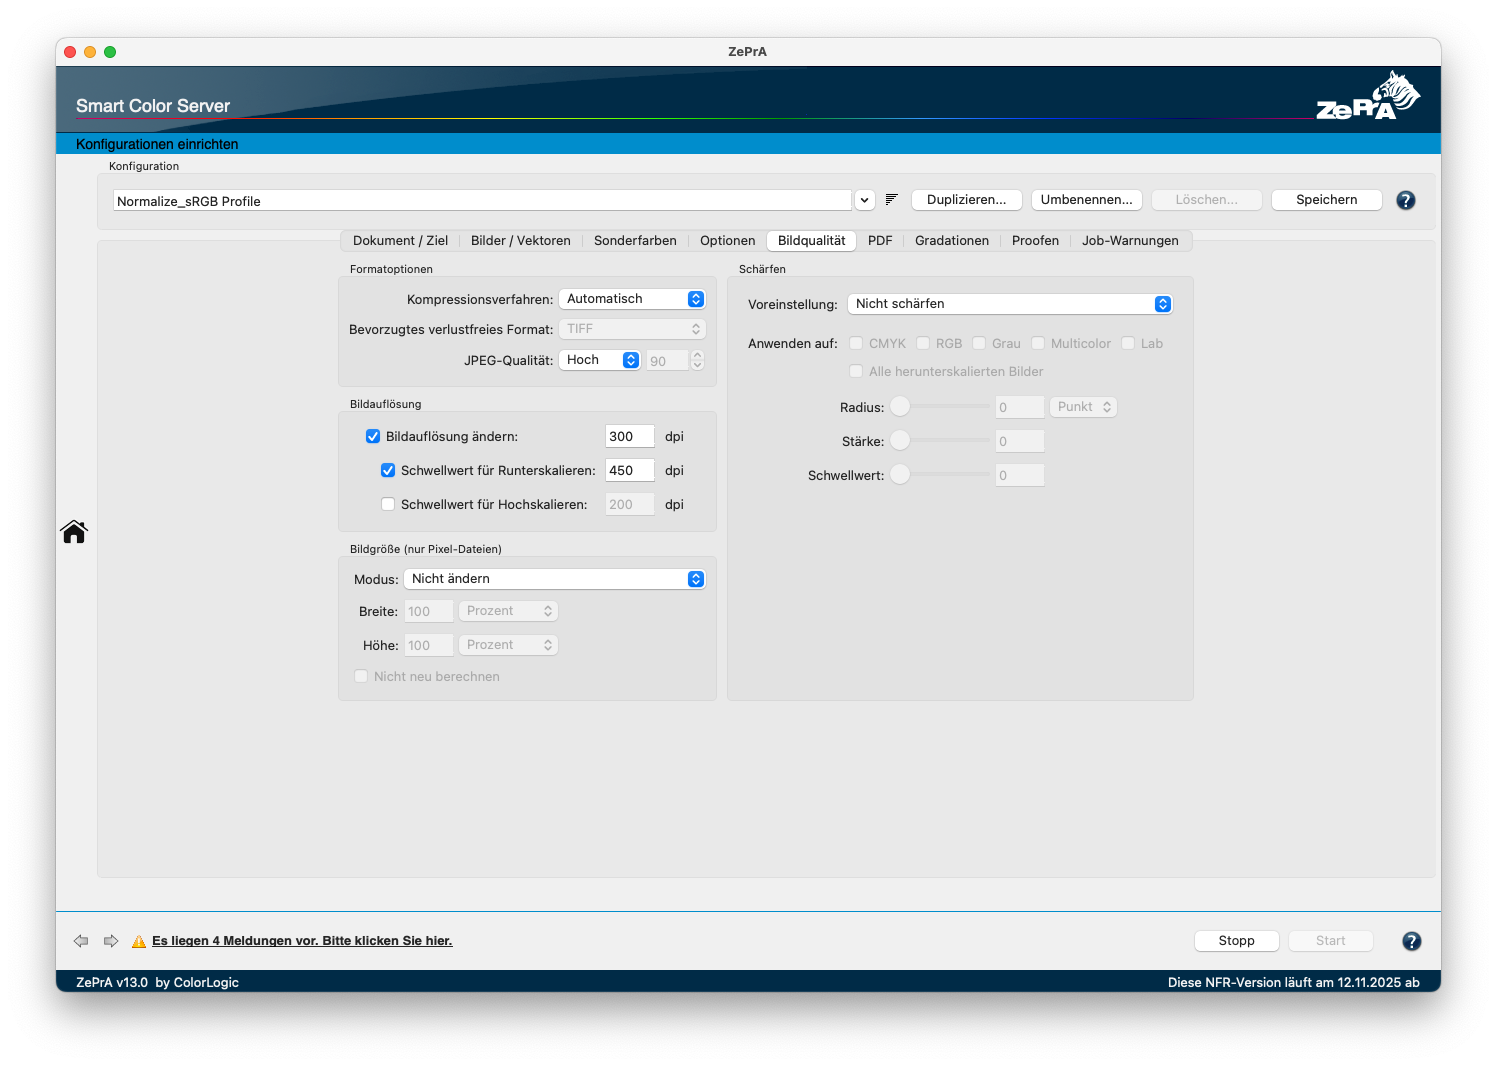
Task: Click the Speichern button
Action: [1326, 200]
